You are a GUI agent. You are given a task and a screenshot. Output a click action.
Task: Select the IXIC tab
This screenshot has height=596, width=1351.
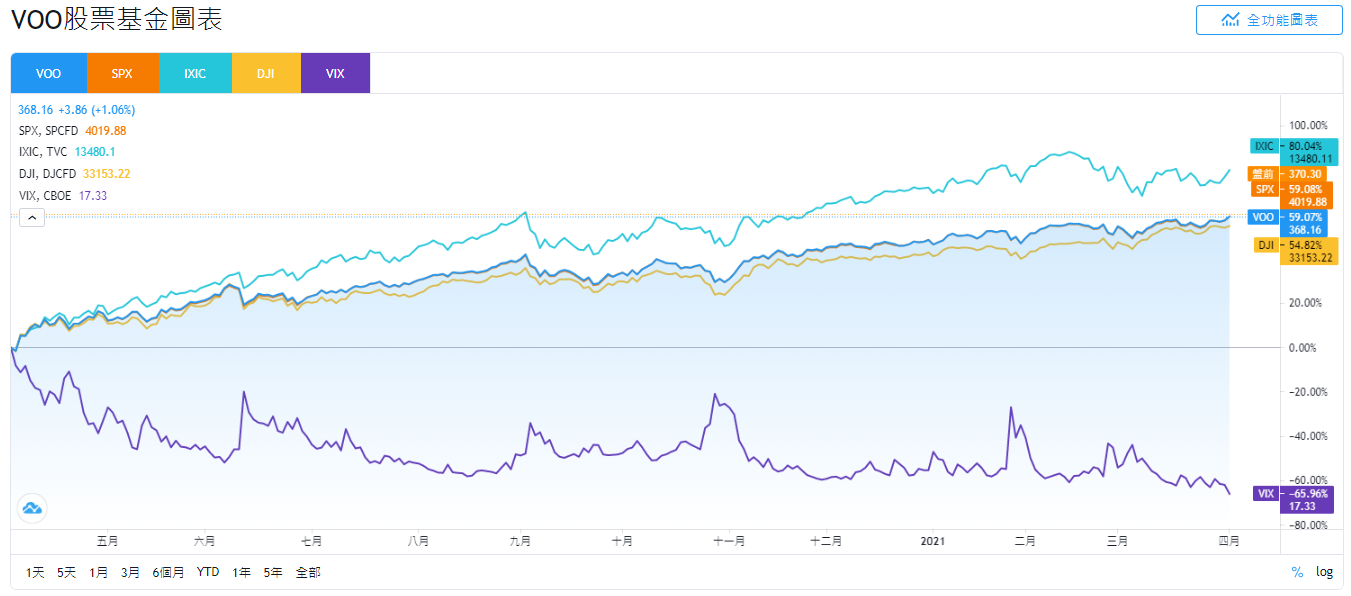[x=195, y=73]
